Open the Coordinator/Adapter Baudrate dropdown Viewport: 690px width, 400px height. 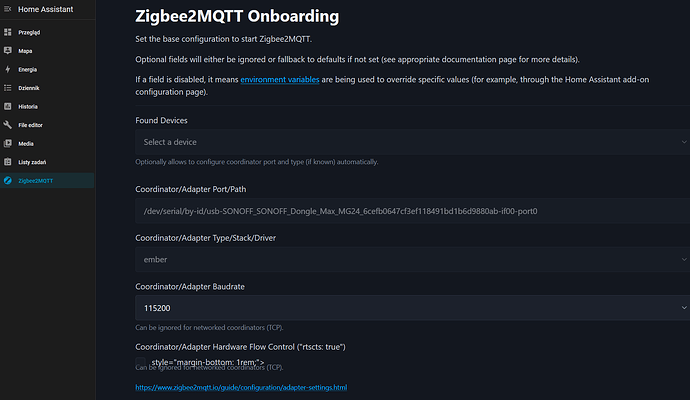click(x=412, y=308)
